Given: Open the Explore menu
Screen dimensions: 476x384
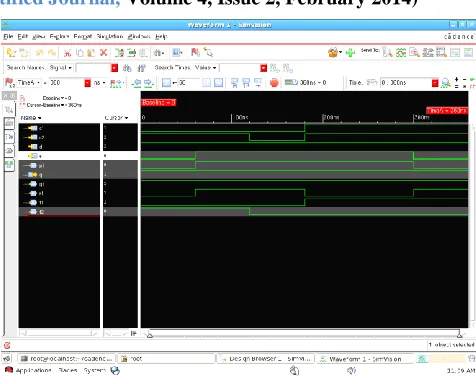Looking at the screenshot, I should click(x=59, y=36).
